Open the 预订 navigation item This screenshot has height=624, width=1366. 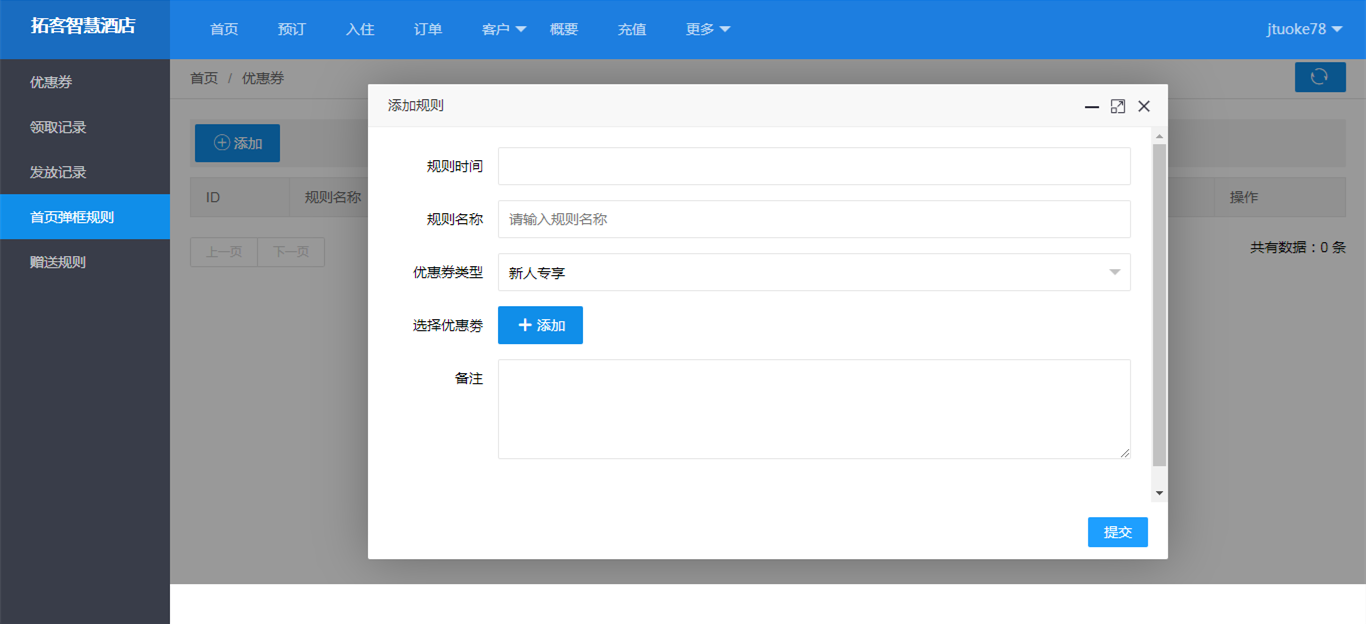tap(292, 29)
